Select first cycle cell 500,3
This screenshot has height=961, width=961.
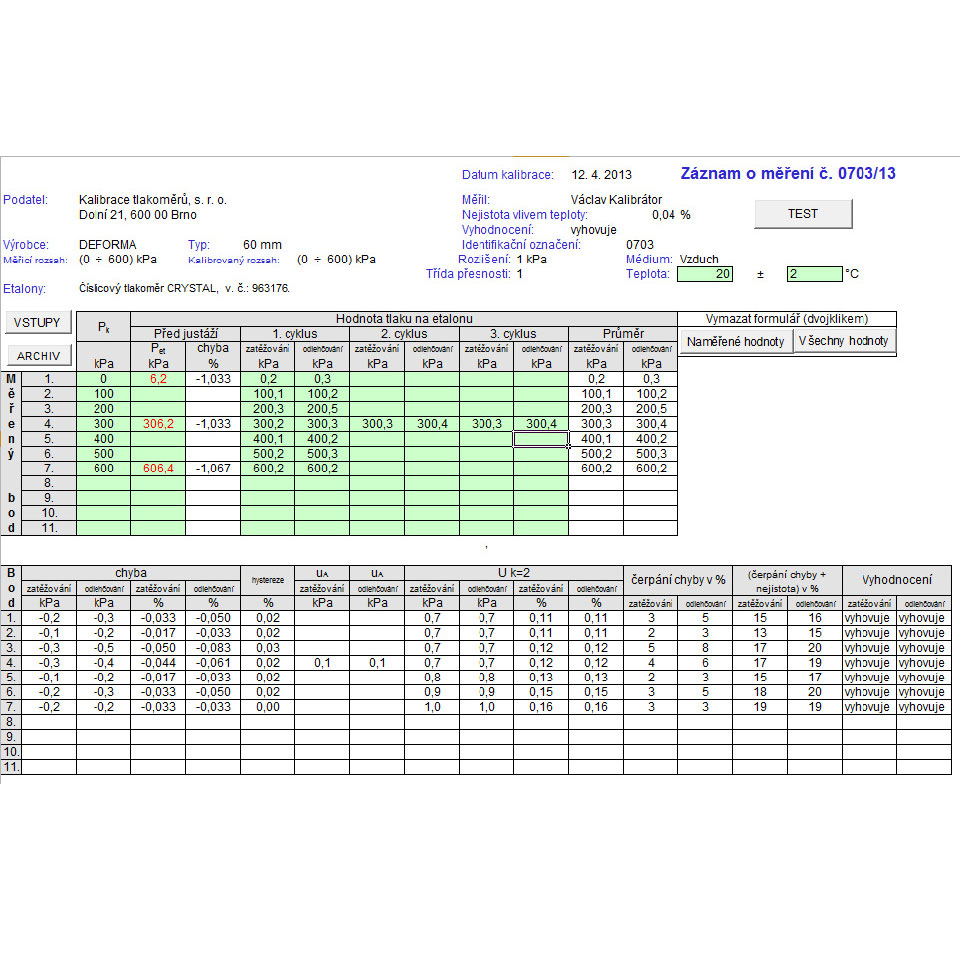pyautogui.click(x=322, y=454)
